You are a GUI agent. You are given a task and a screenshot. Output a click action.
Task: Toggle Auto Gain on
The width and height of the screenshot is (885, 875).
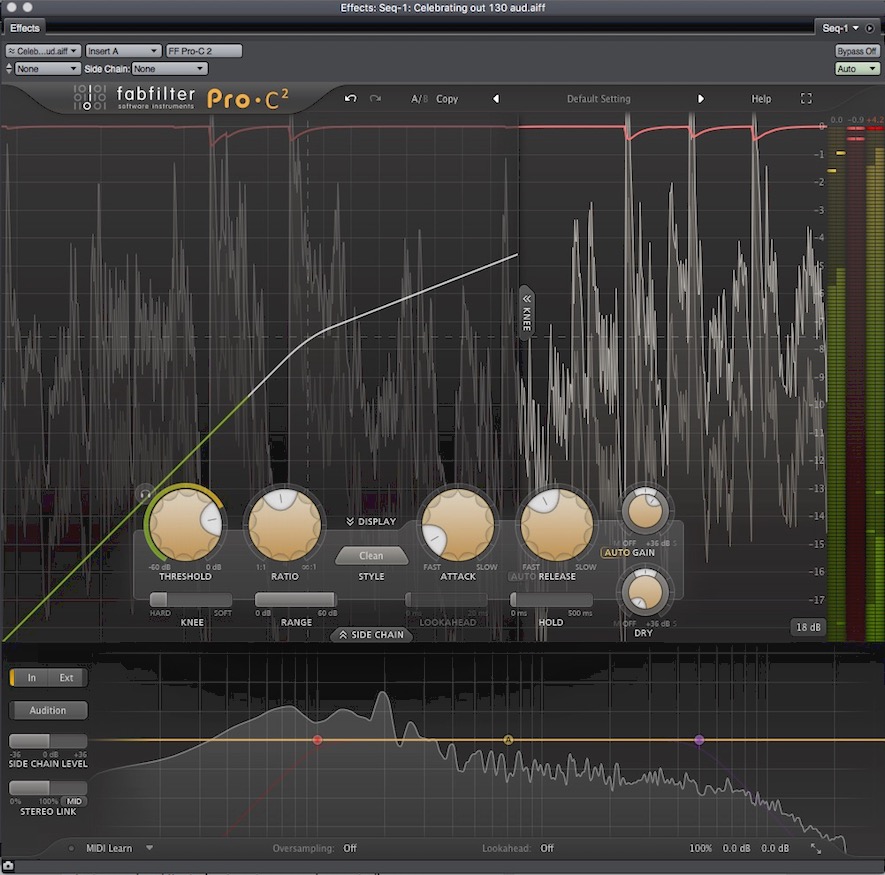(x=615, y=553)
